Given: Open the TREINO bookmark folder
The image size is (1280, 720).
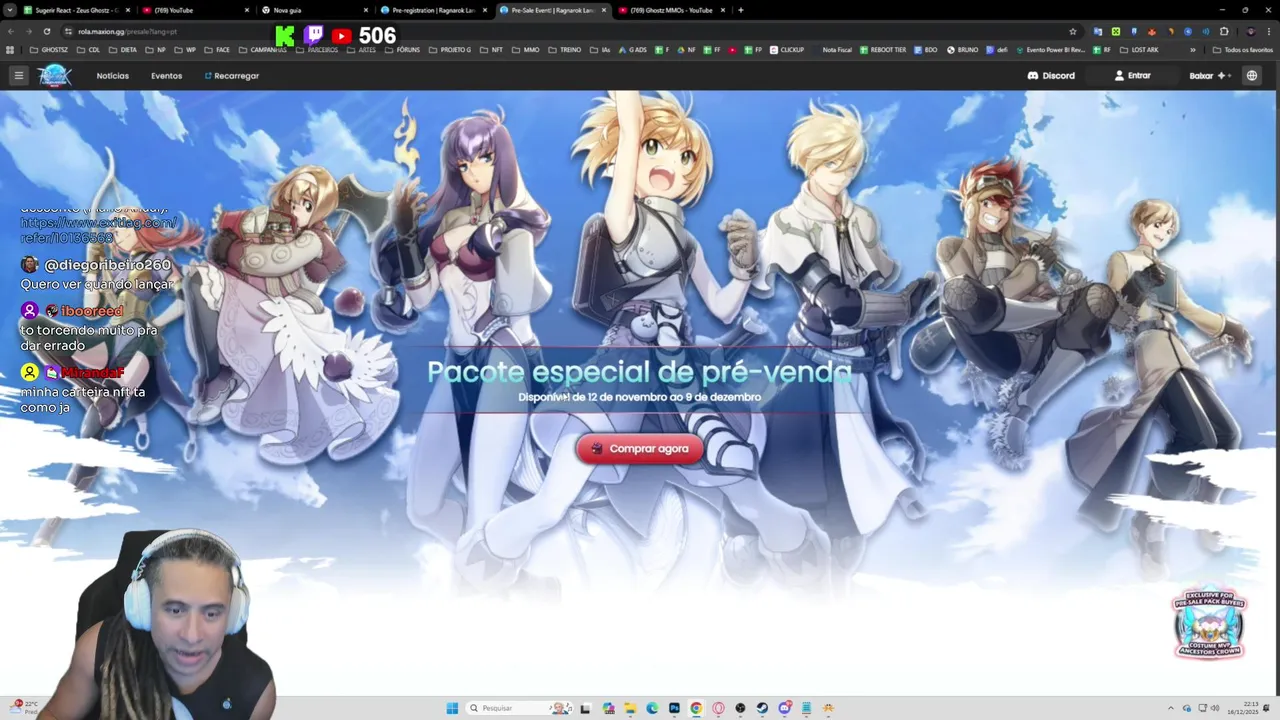Looking at the screenshot, I should [x=564, y=49].
